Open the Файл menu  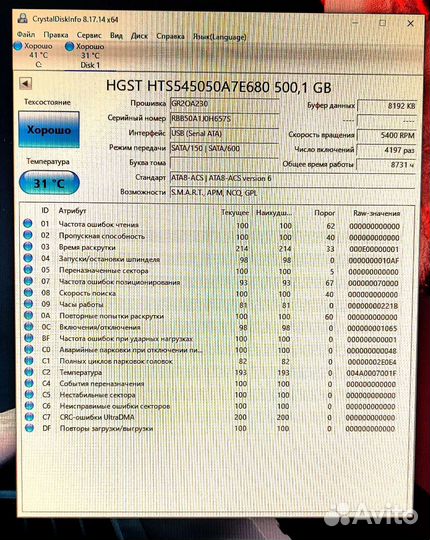26,34
